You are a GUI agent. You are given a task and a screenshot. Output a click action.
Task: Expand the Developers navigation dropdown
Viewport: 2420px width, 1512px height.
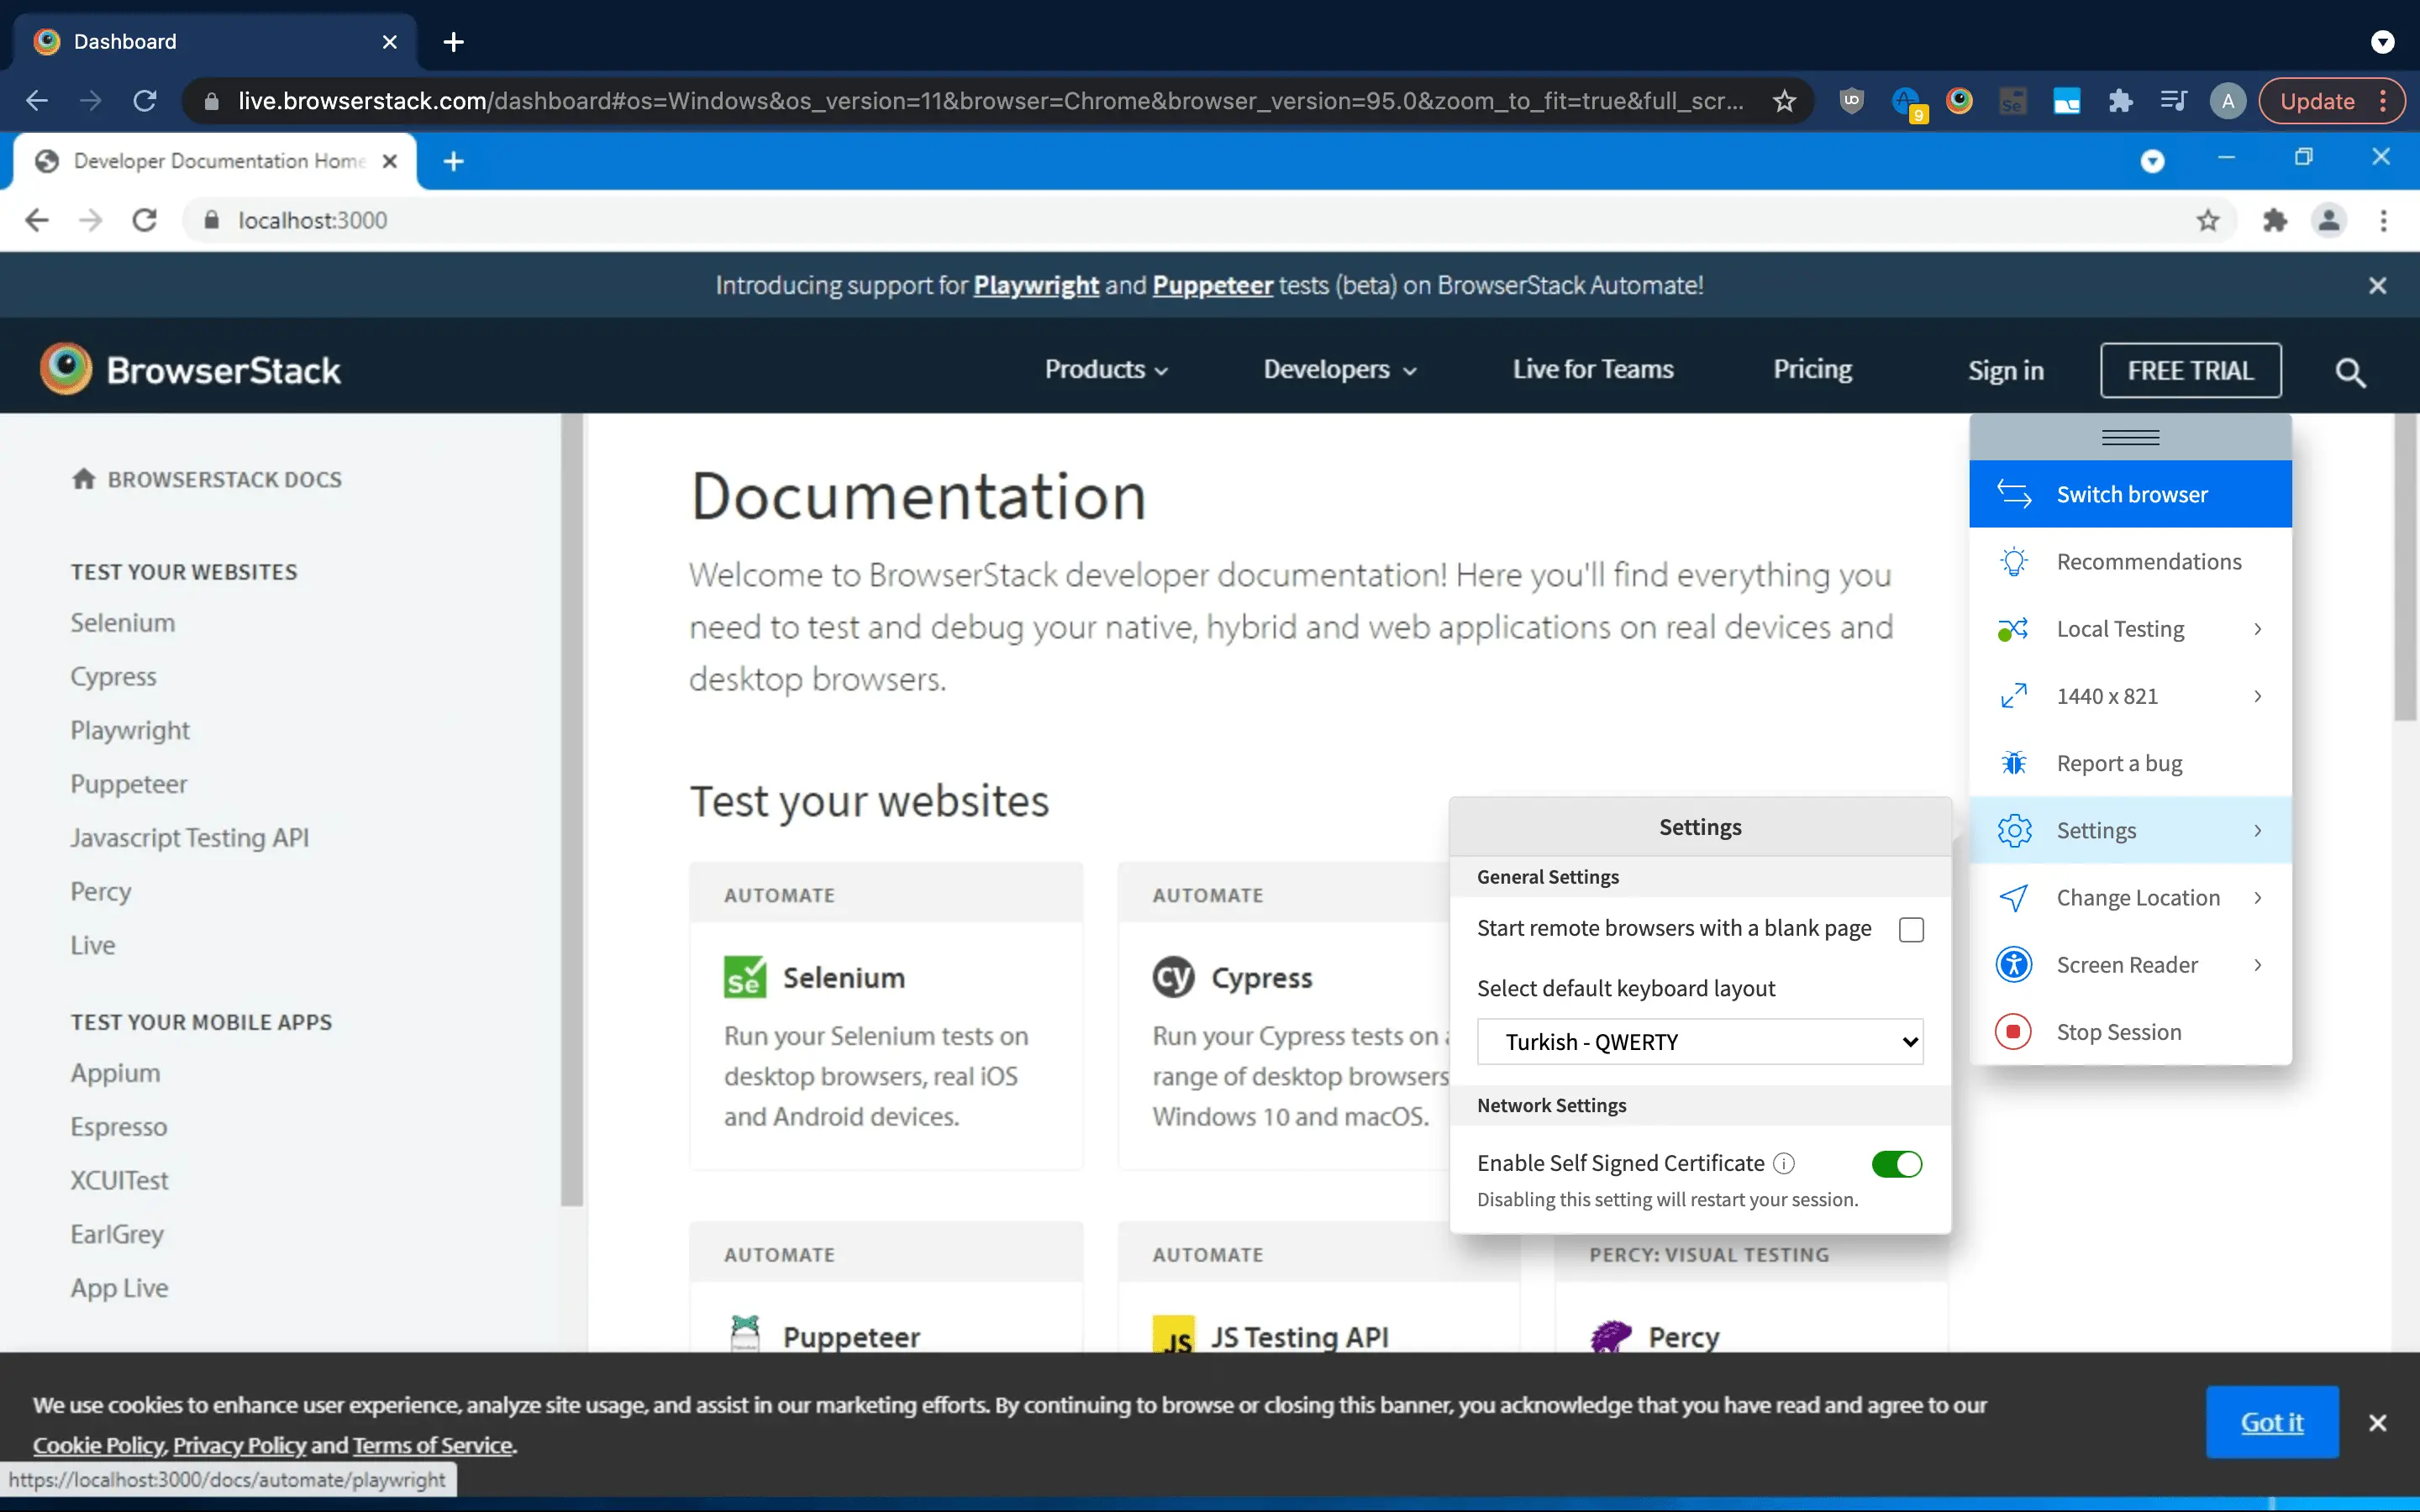click(x=1340, y=370)
